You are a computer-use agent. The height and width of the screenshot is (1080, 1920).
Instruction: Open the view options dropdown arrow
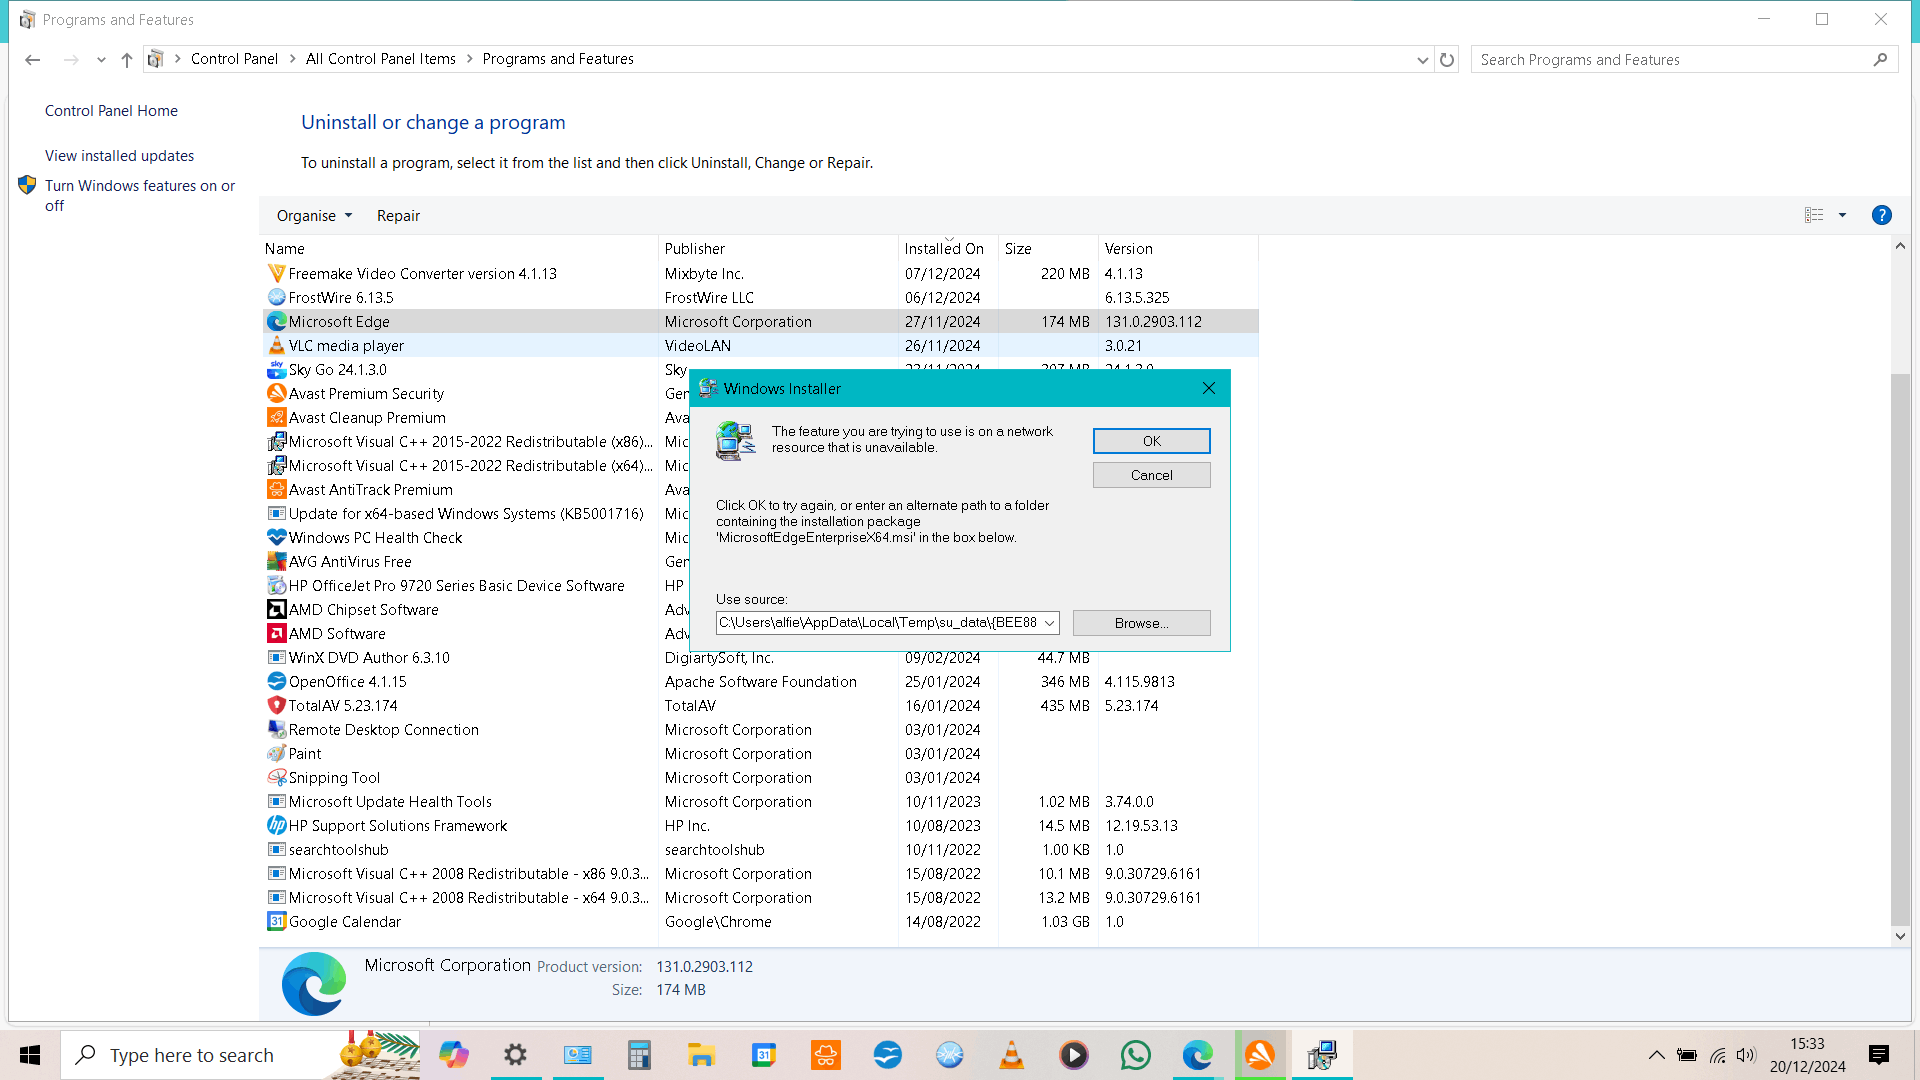1842,215
